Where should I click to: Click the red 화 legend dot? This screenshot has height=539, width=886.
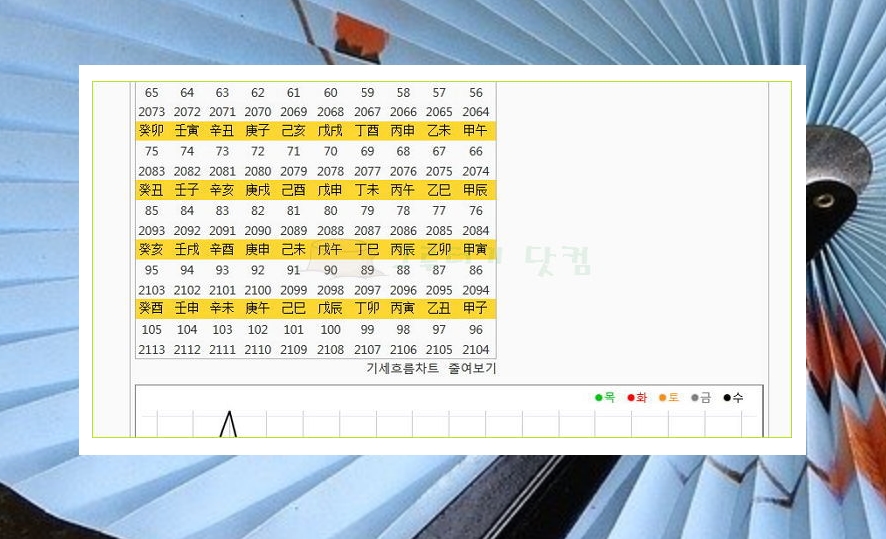click(631, 398)
